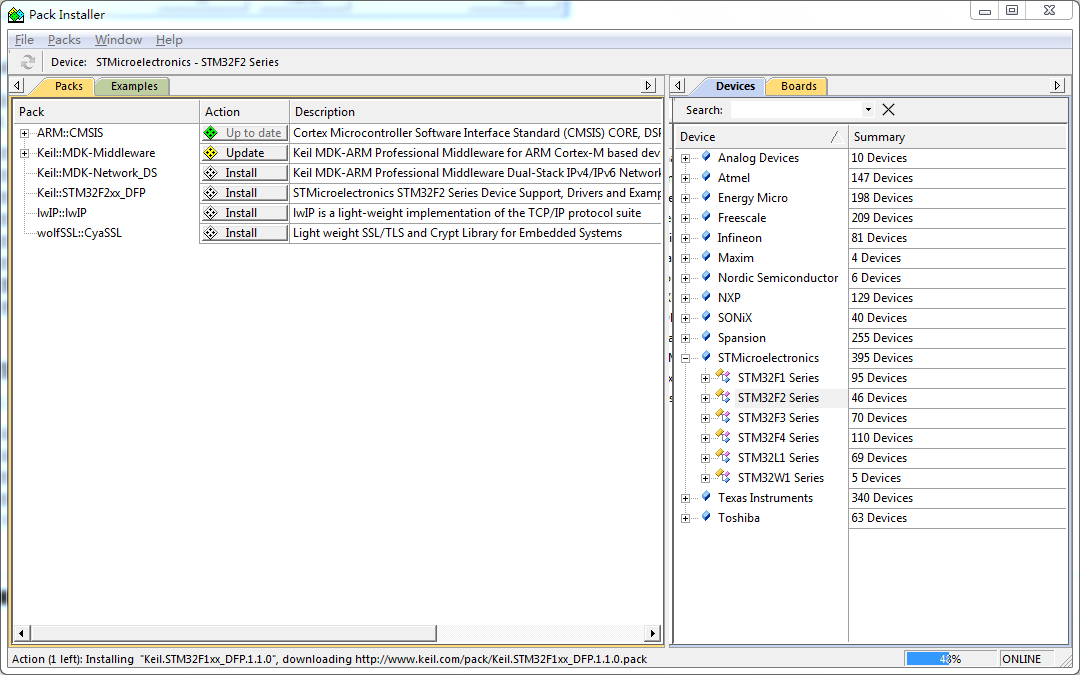The width and height of the screenshot is (1080, 675).
Task: Click the download progress bar in status bar
Action: click(950, 659)
